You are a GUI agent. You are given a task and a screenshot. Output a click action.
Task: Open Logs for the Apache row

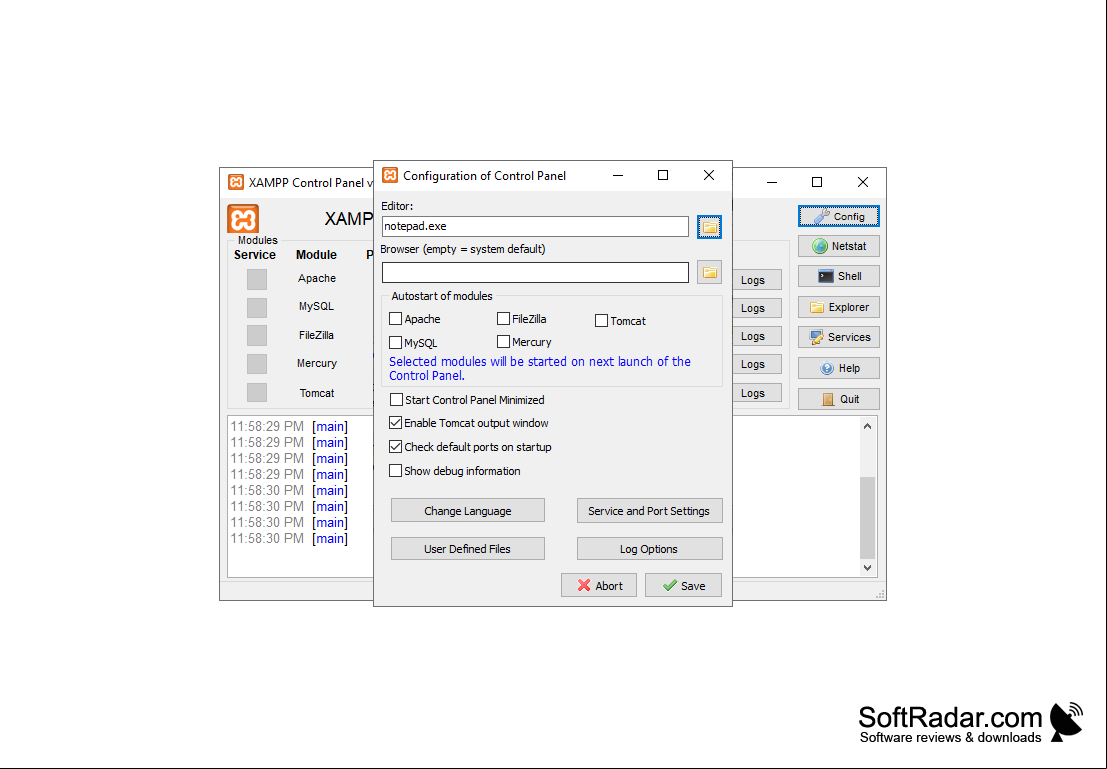[x=757, y=280]
